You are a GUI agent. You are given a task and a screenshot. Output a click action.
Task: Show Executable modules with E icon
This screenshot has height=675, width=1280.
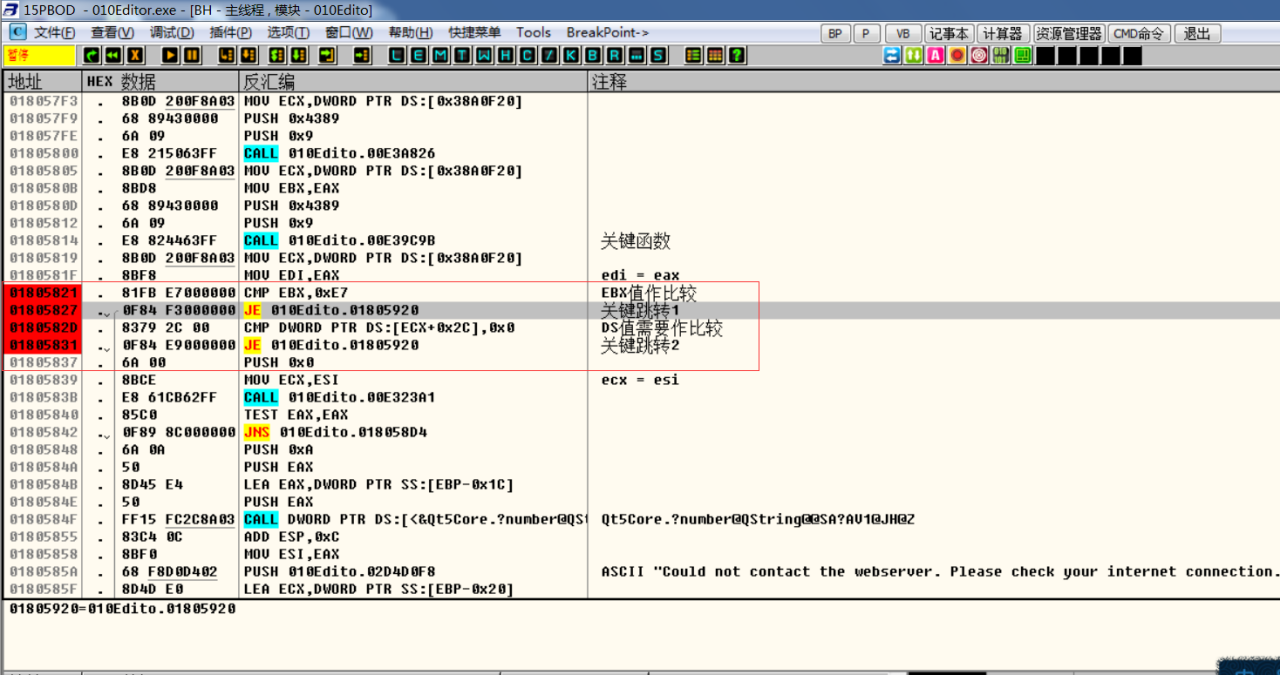pos(419,56)
